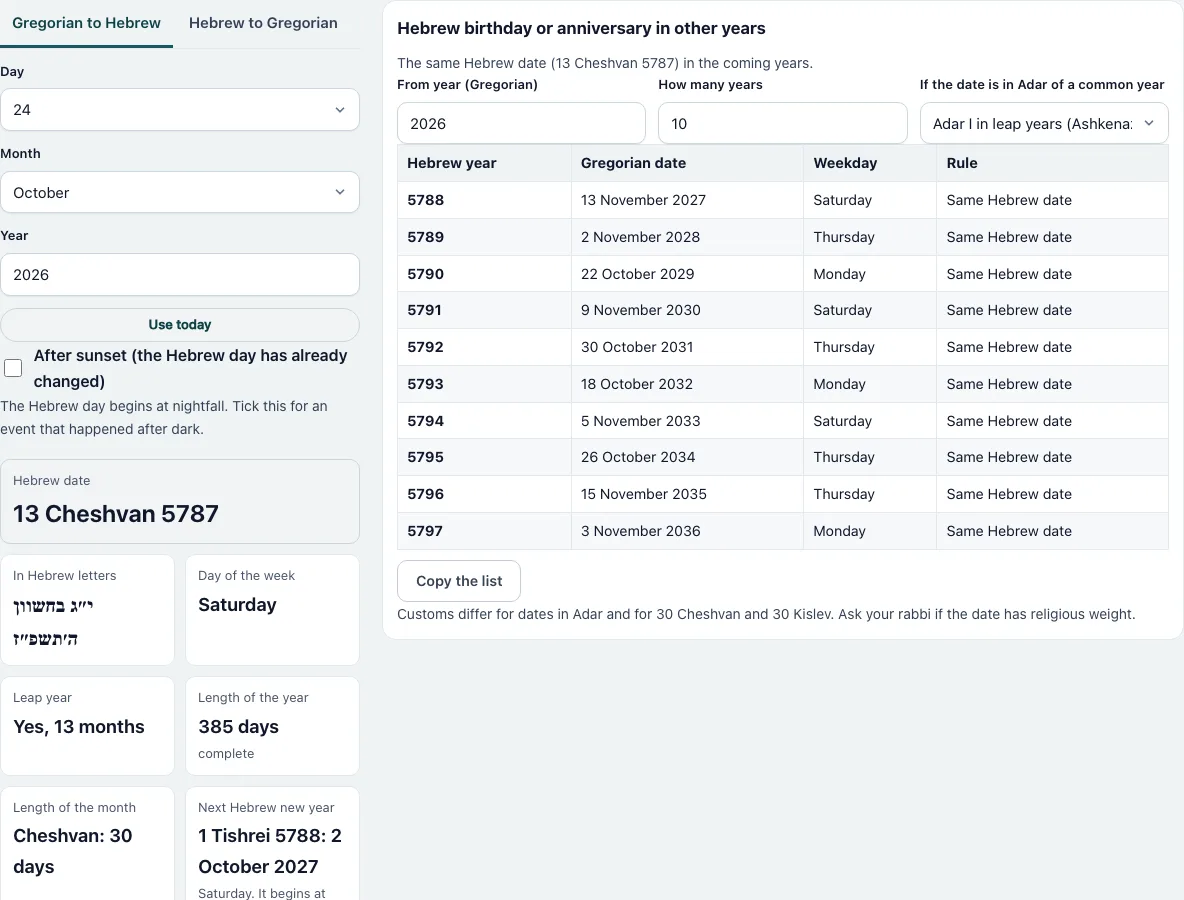Select the Hebrew date result 13 Cheshvan 5787
The image size is (1184, 900).
tap(116, 514)
